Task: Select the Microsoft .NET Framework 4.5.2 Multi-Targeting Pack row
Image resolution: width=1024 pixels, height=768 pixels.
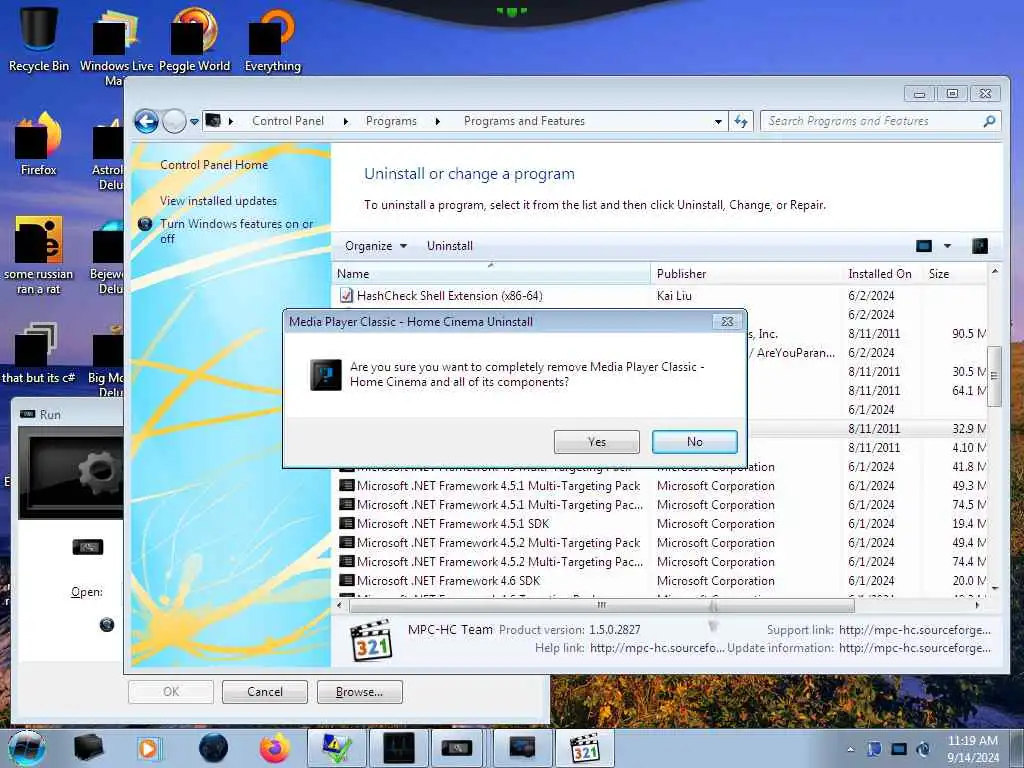Action: 662,543
